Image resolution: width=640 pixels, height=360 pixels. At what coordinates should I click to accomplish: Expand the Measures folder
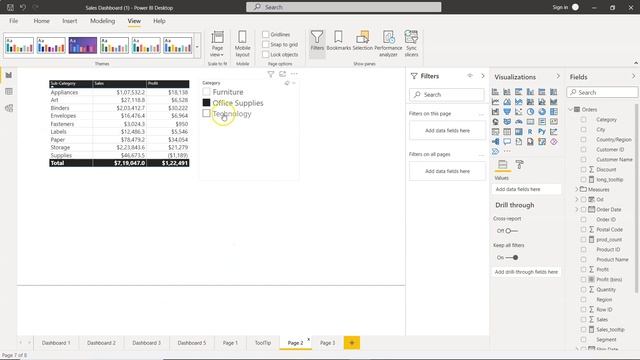click(x=576, y=189)
